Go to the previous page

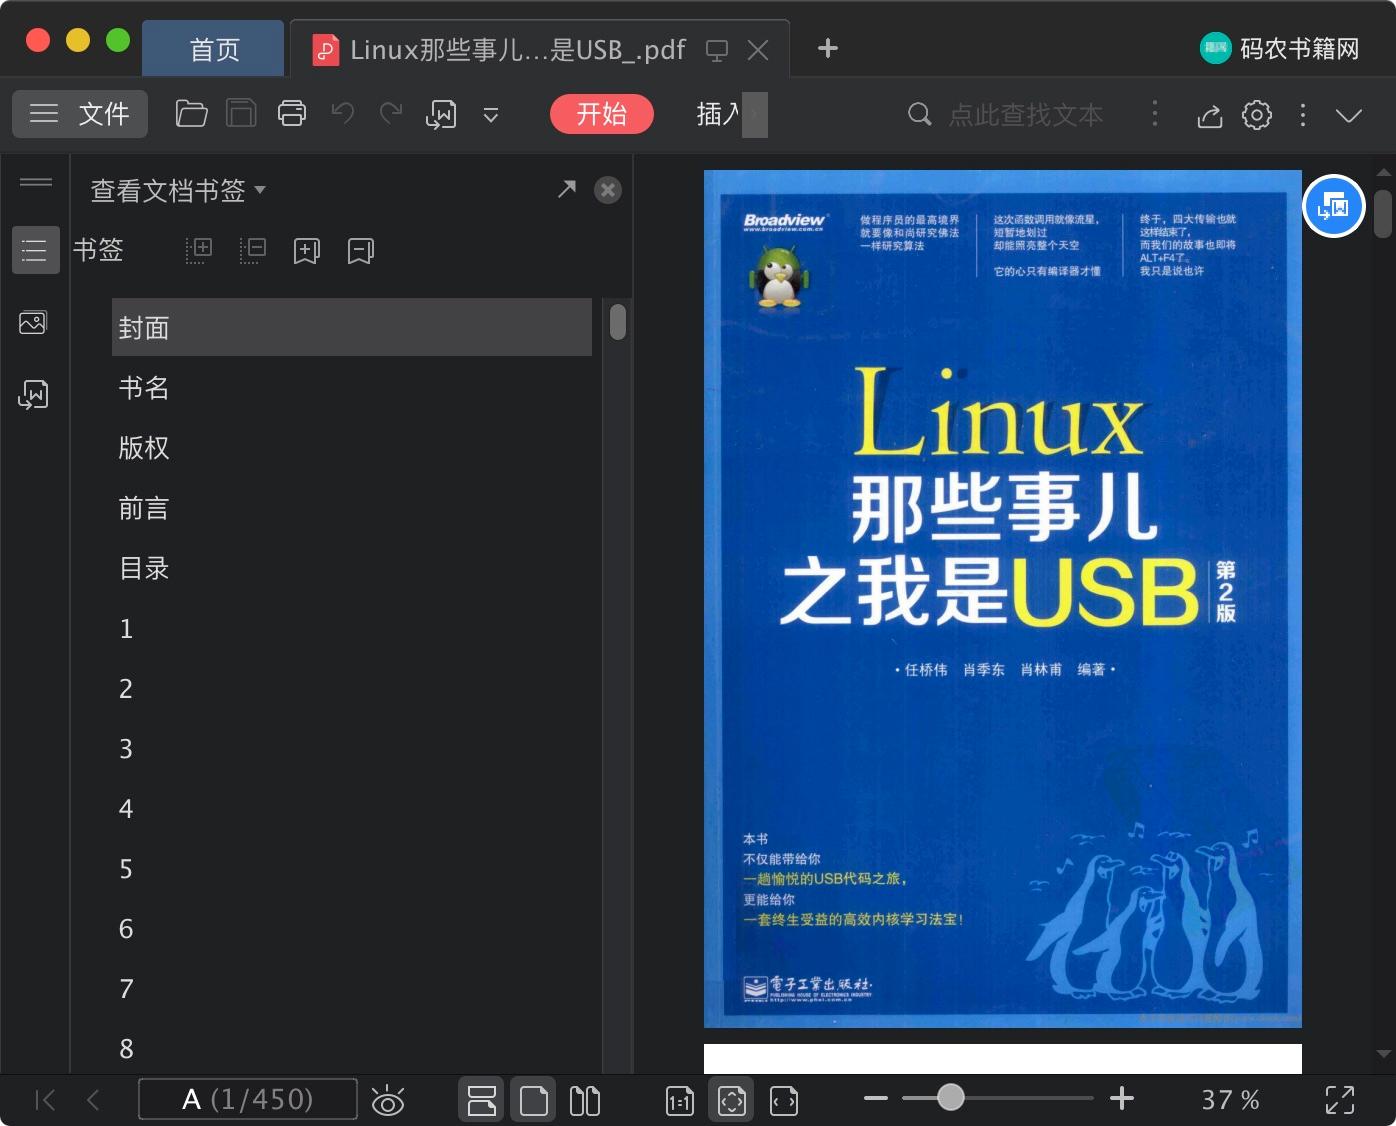click(93, 1100)
